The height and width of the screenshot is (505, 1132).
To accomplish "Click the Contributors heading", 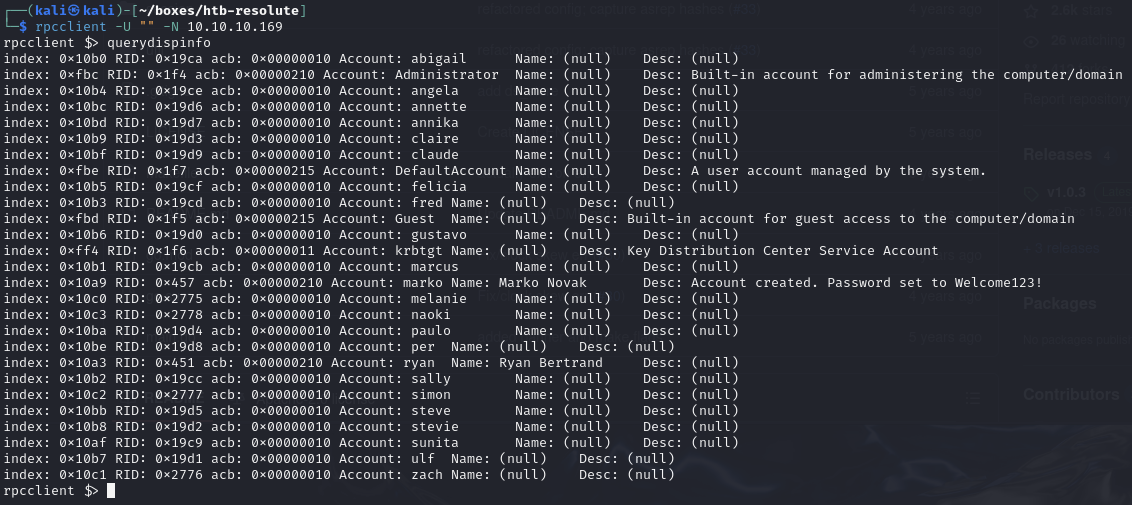I will coord(1071,394).
